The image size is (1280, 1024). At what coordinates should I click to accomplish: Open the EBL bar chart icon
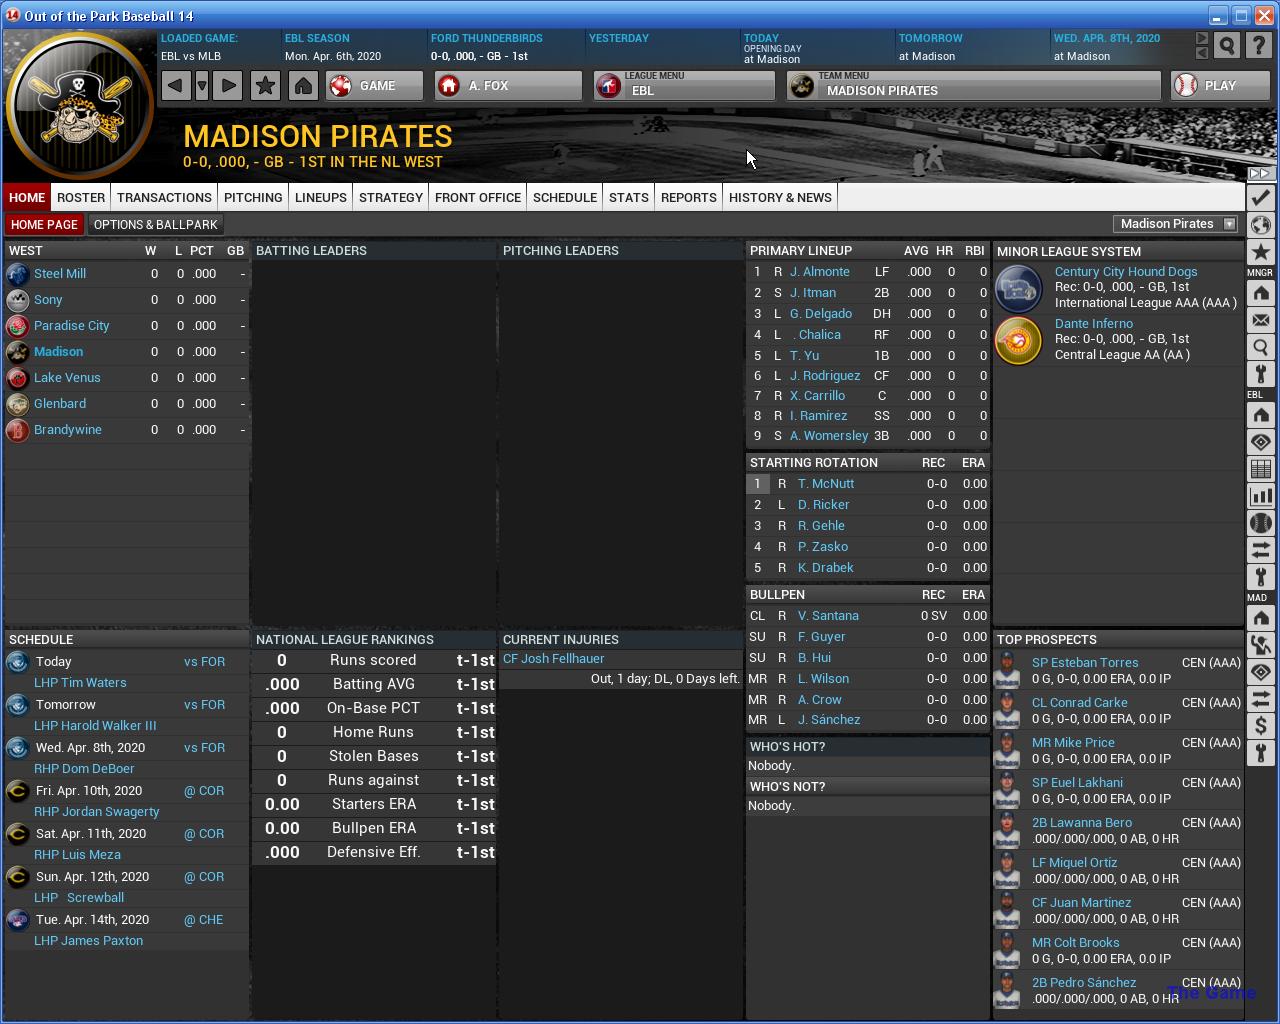click(1260, 496)
